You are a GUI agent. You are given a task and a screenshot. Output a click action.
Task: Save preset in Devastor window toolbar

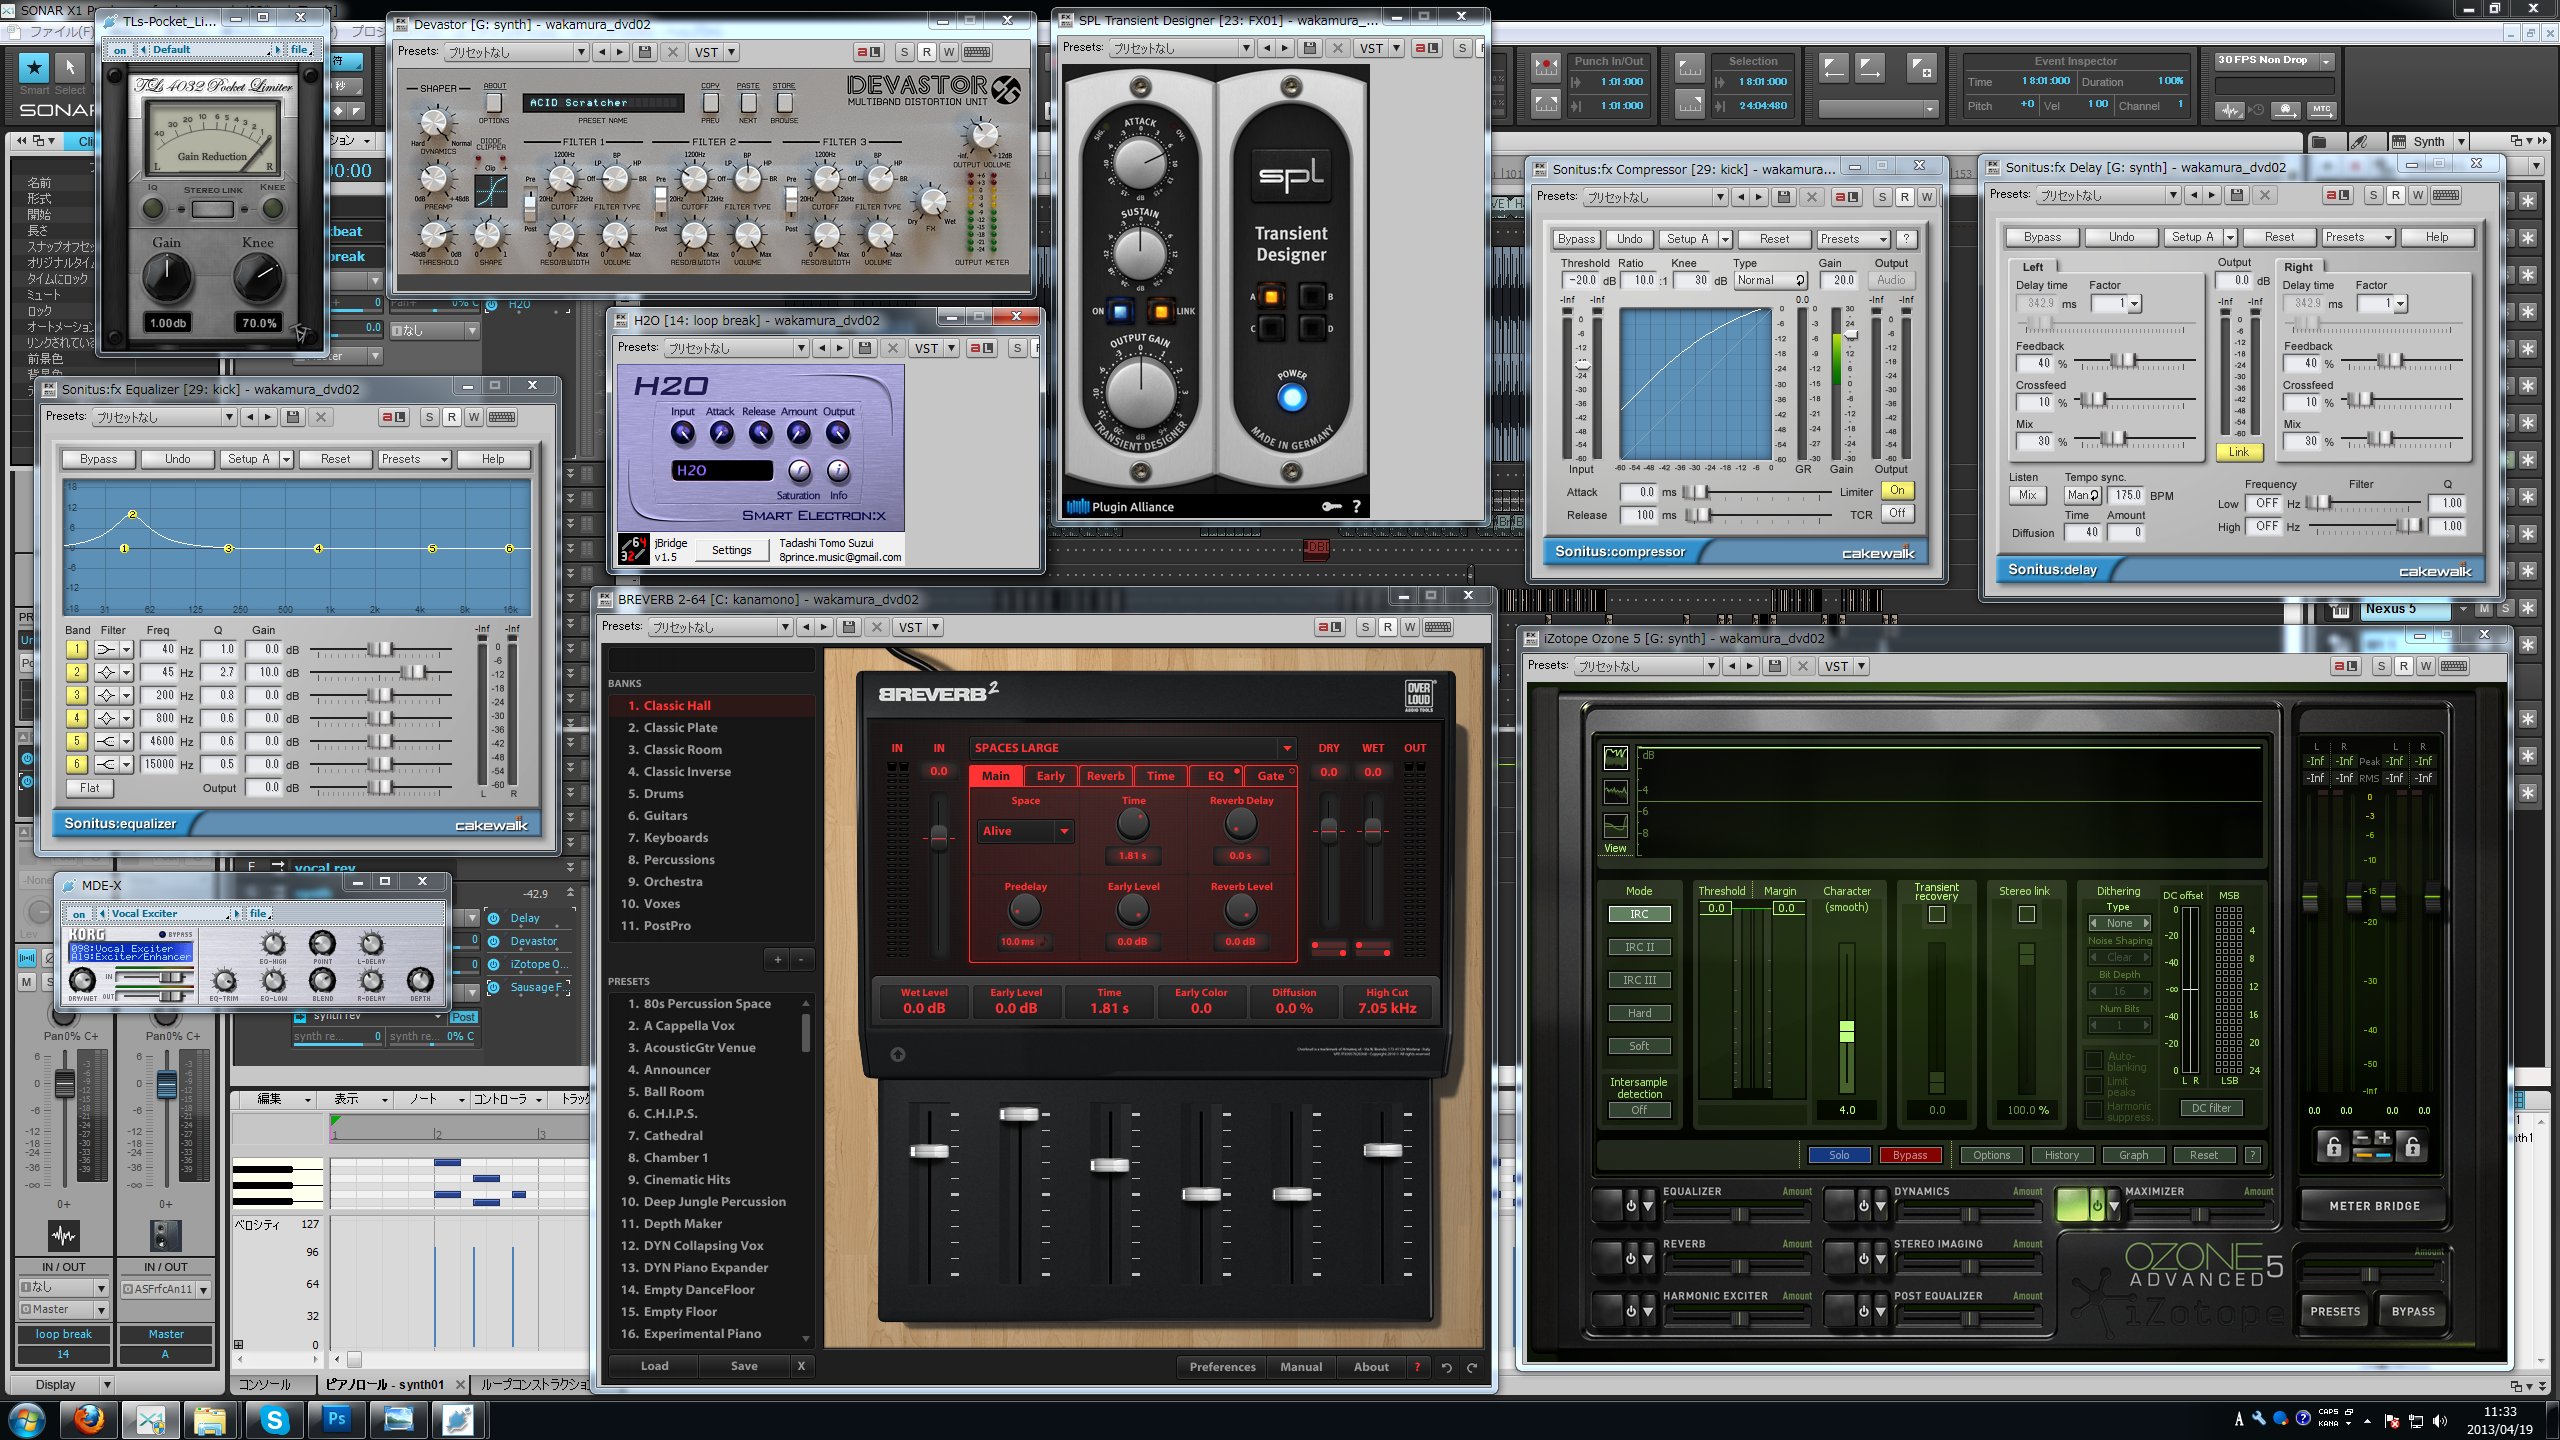(x=645, y=52)
